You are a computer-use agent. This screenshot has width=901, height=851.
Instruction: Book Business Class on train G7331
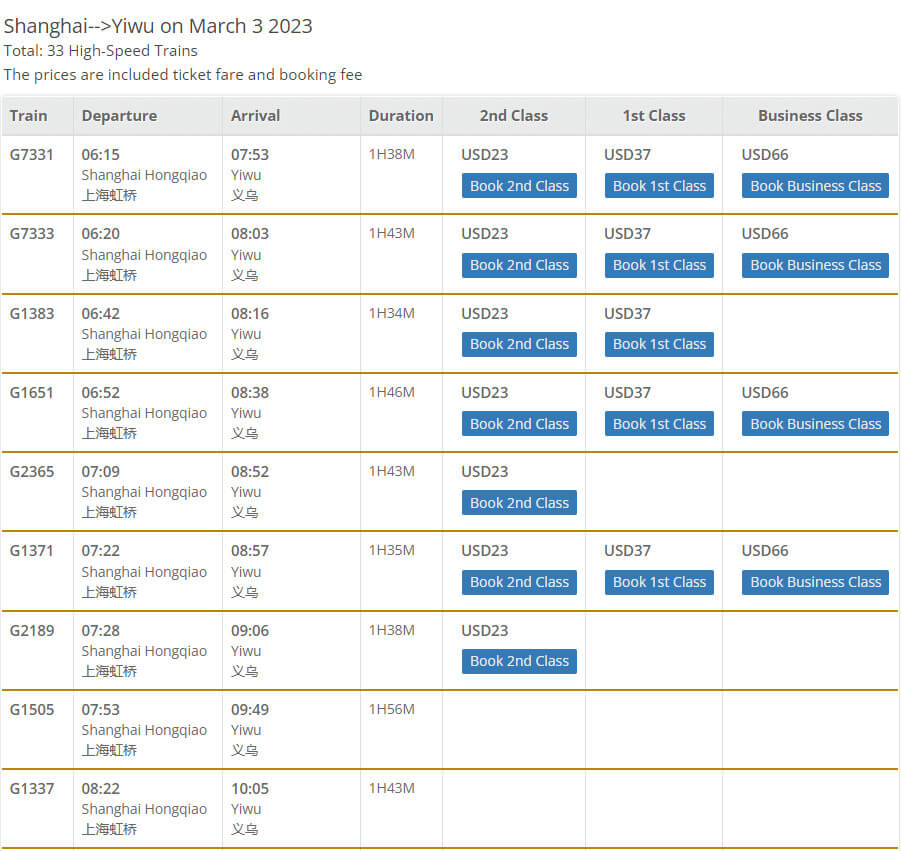pos(815,186)
